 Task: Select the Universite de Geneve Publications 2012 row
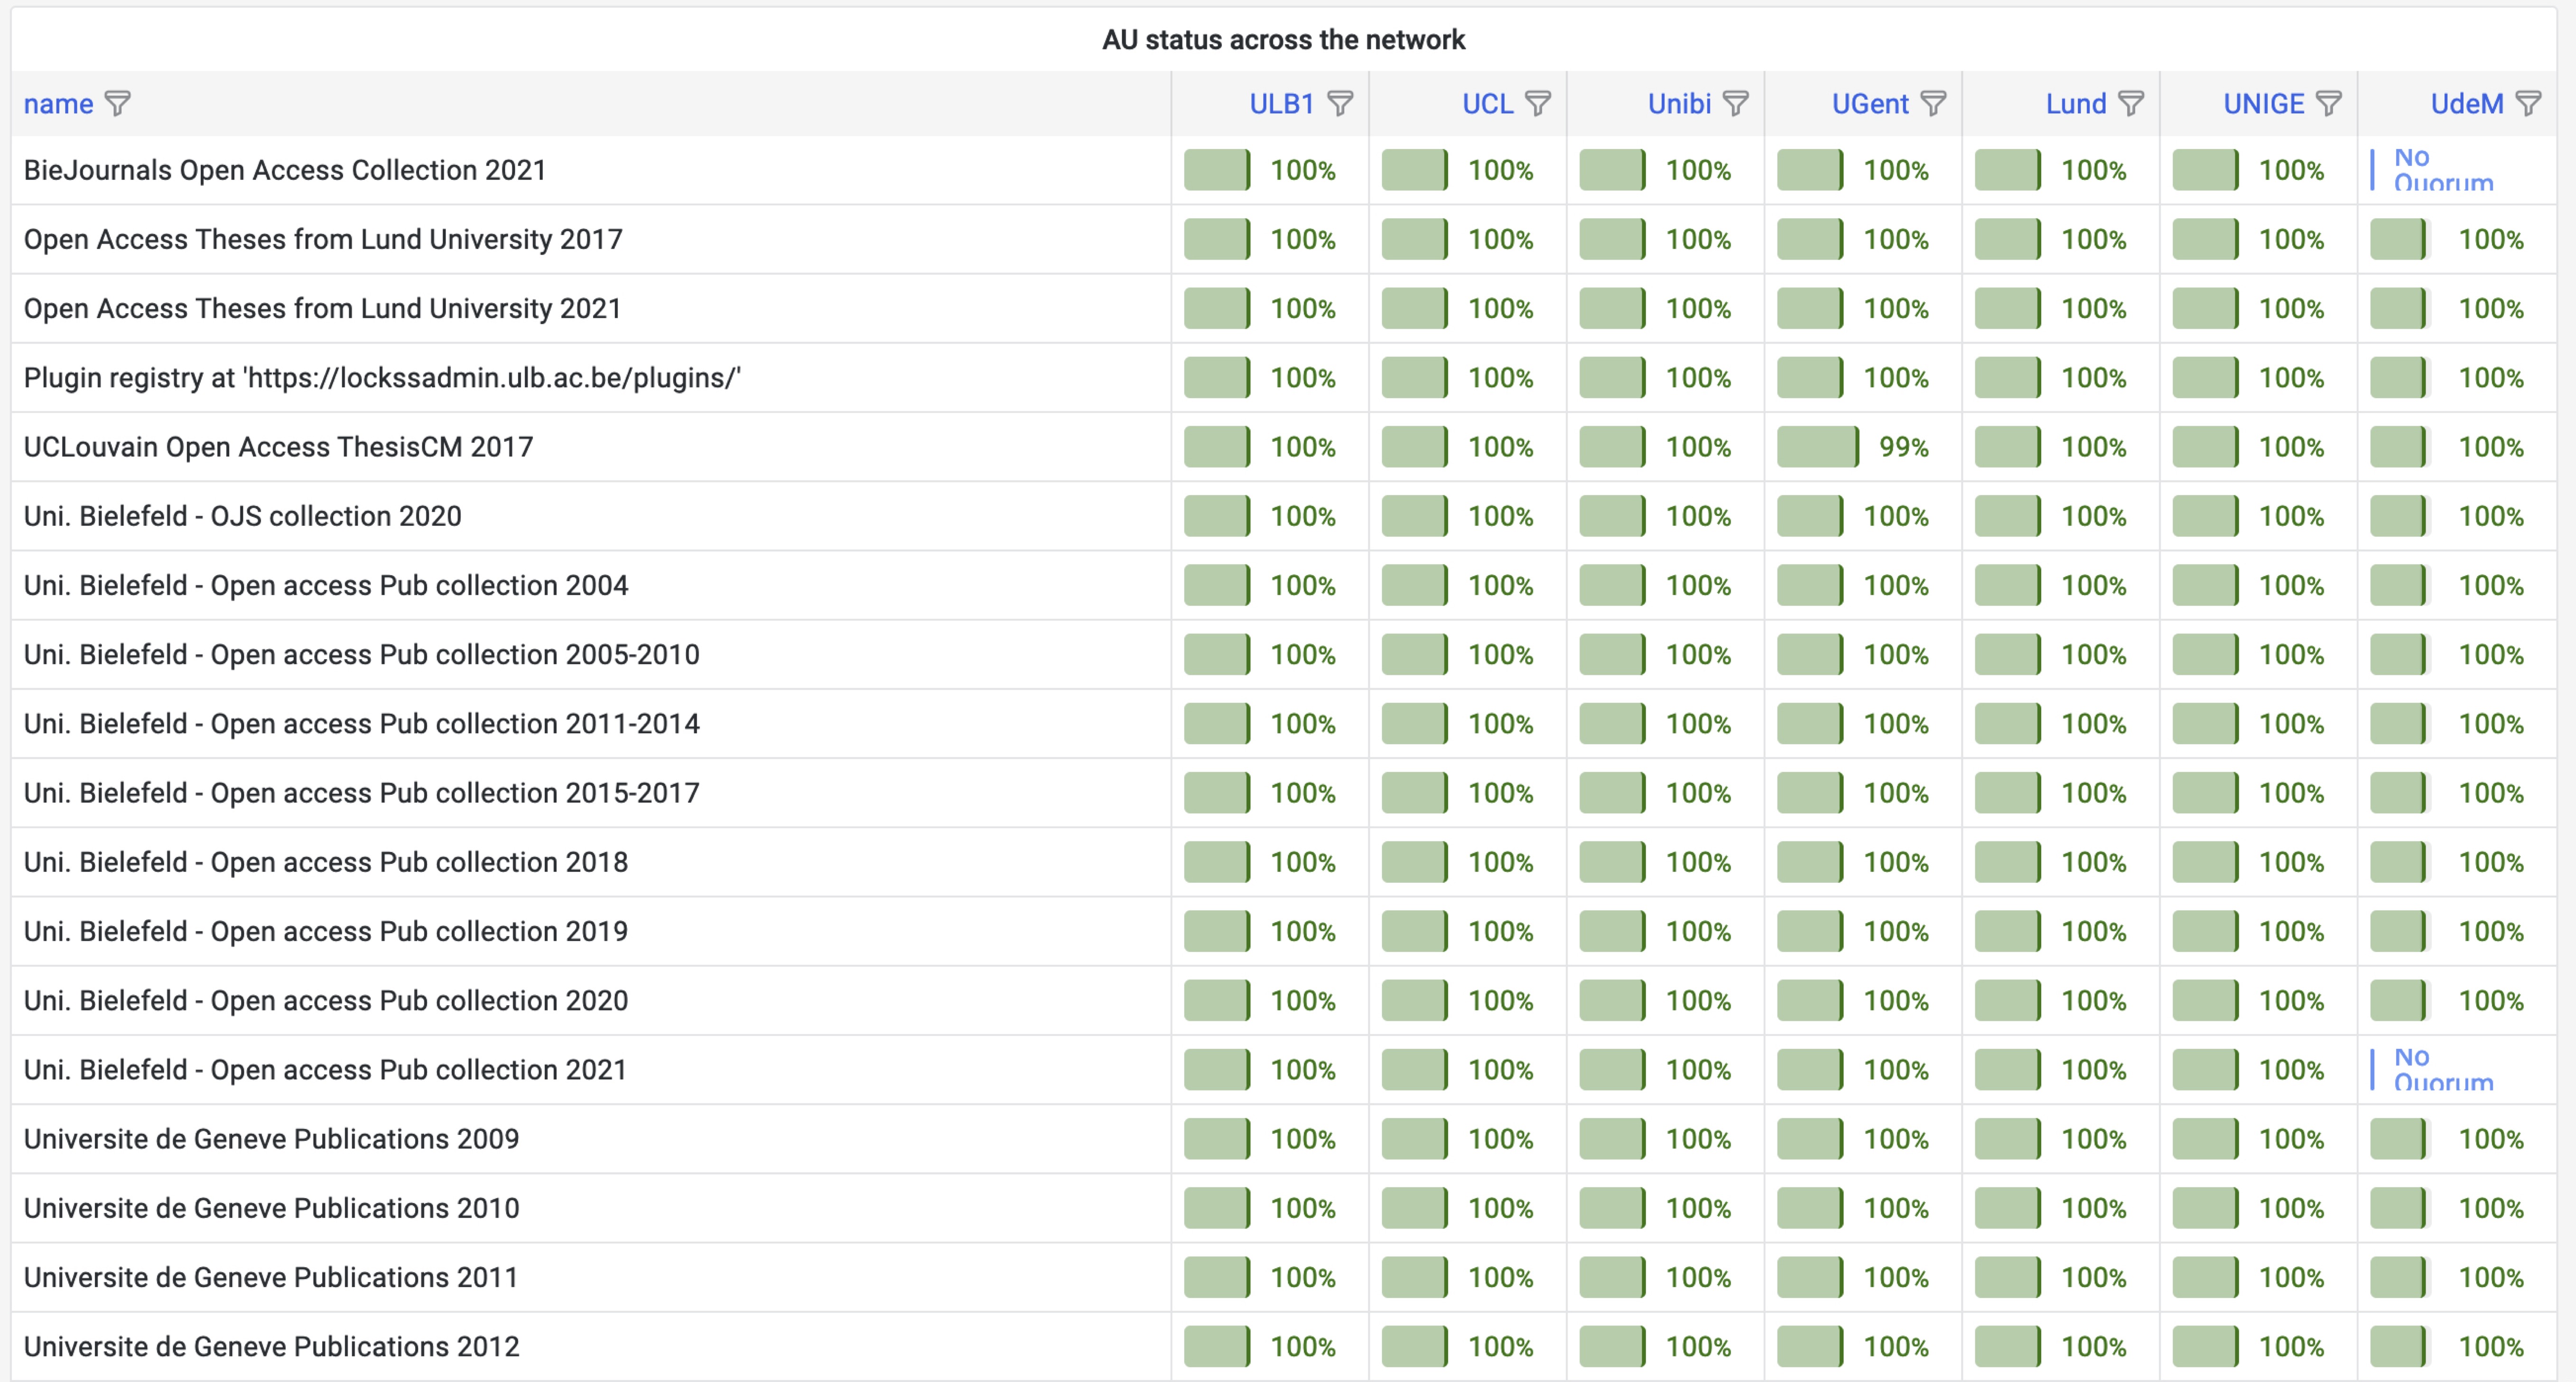pos(272,1347)
